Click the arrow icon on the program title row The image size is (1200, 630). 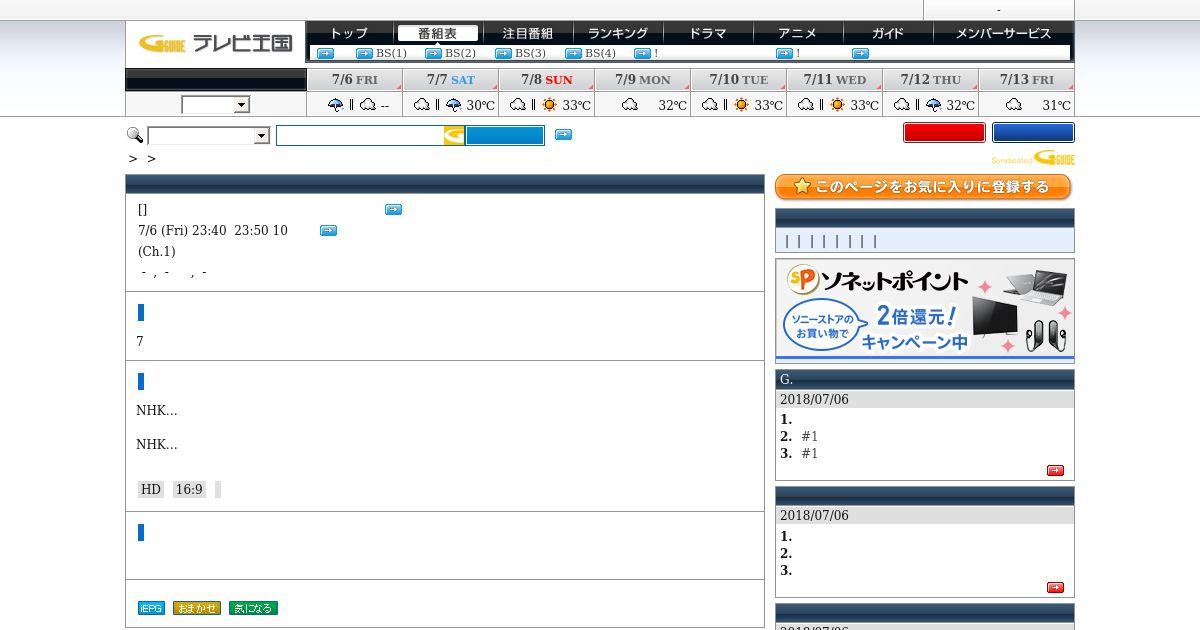tap(393, 209)
